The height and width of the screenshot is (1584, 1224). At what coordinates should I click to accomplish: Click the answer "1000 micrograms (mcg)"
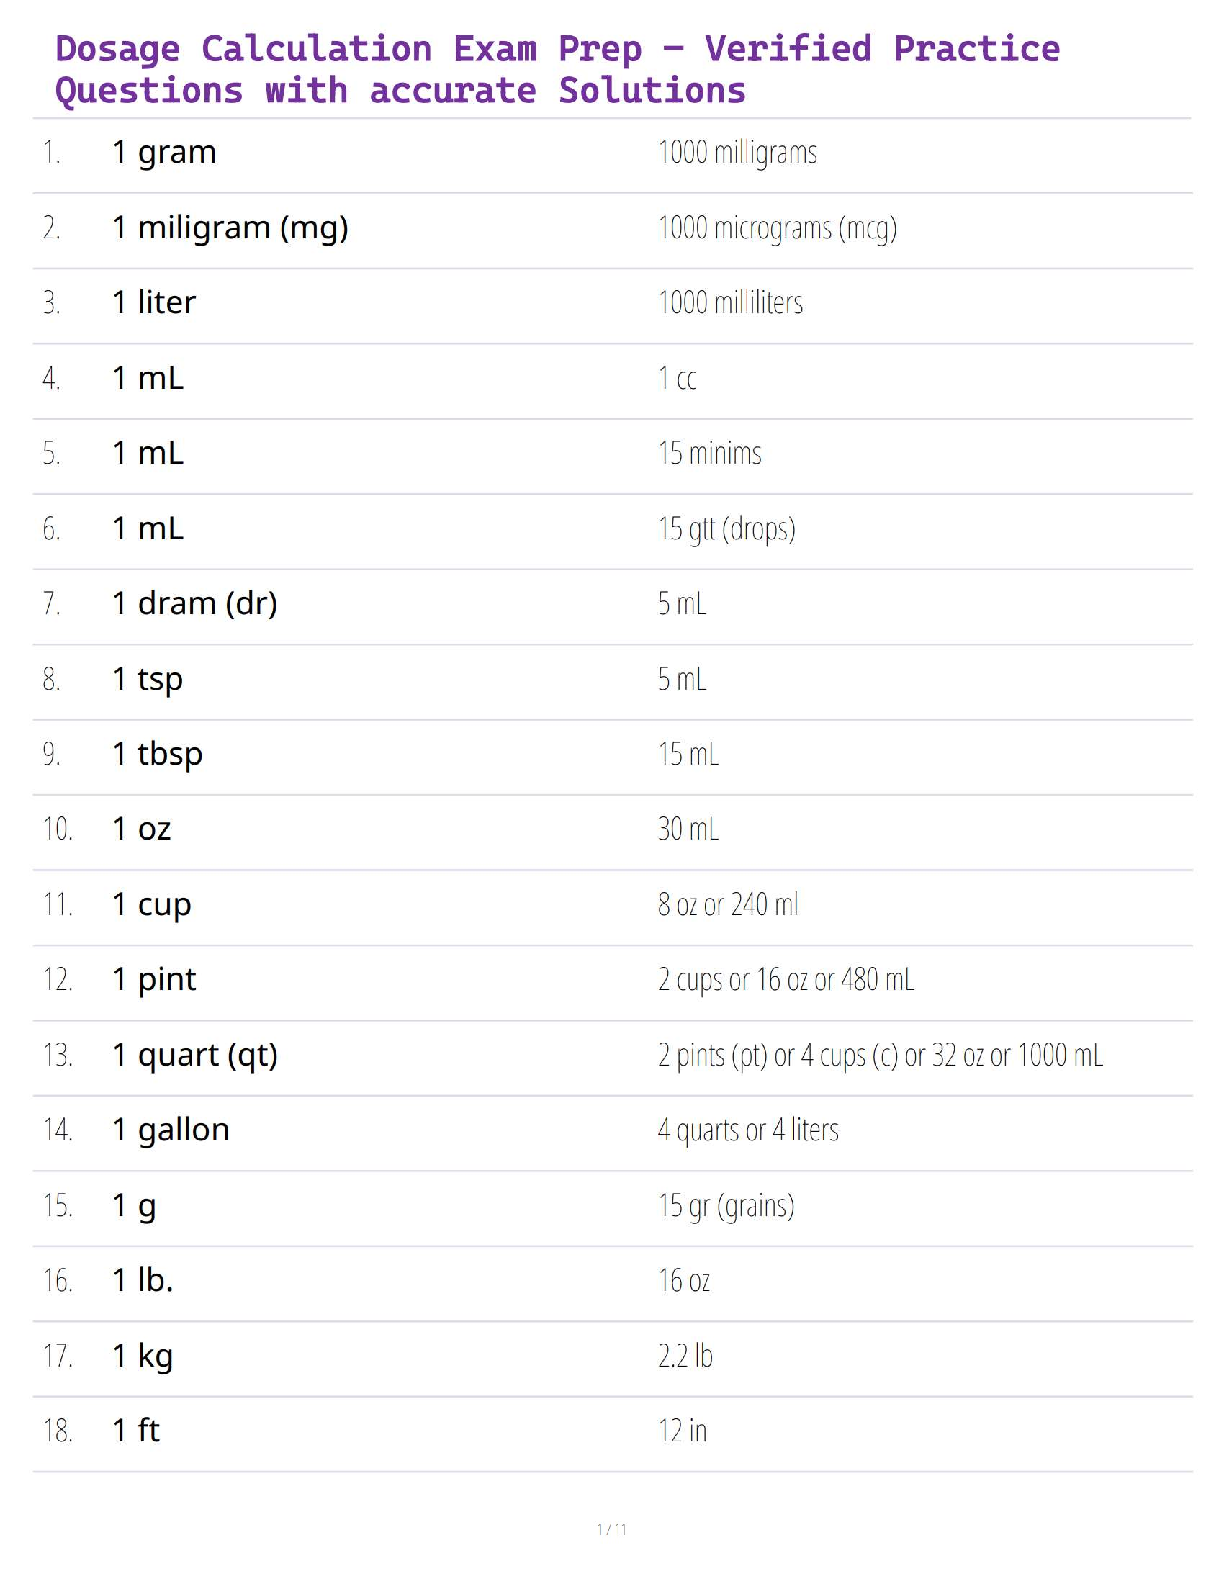point(777,229)
